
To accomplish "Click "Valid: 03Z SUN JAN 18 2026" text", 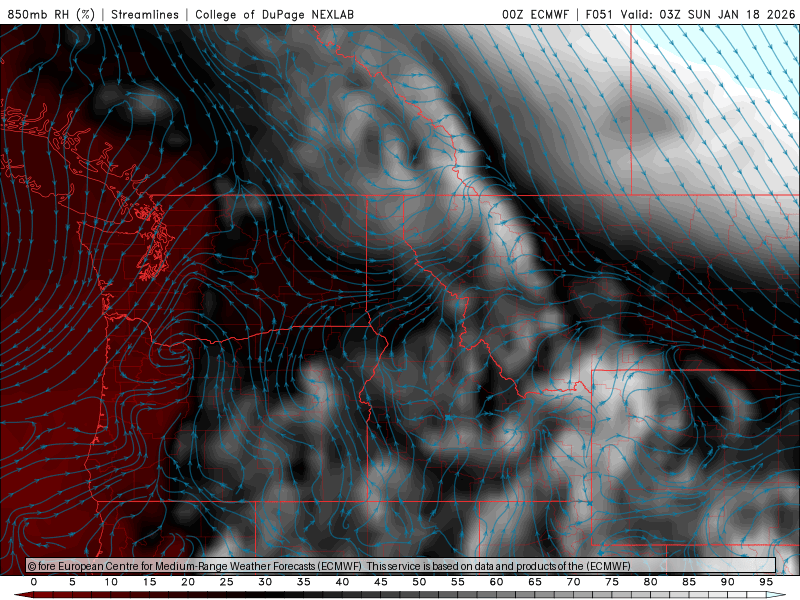I will [x=708, y=14].
